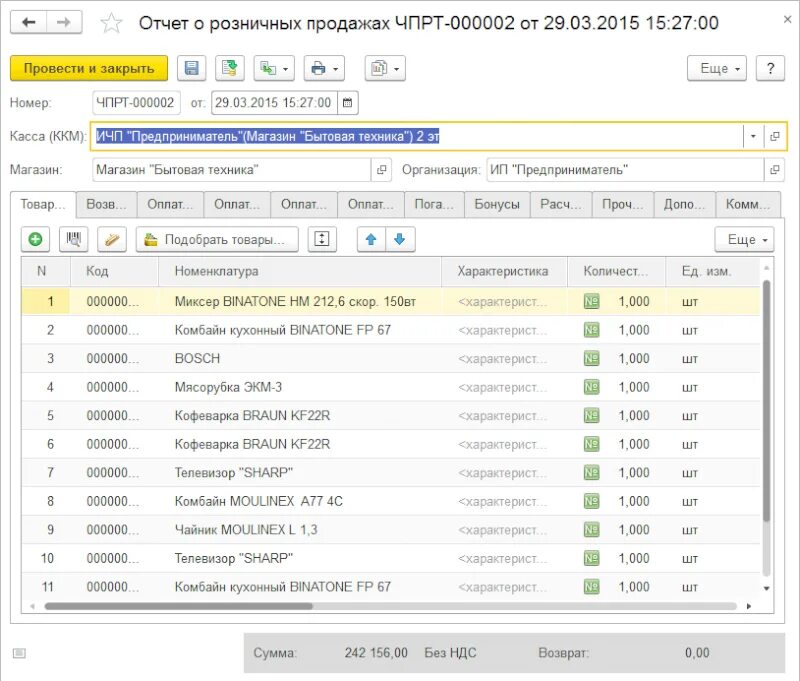The width and height of the screenshot is (800, 681).
Task: Switch to the Допо... tab
Action: [x=684, y=204]
